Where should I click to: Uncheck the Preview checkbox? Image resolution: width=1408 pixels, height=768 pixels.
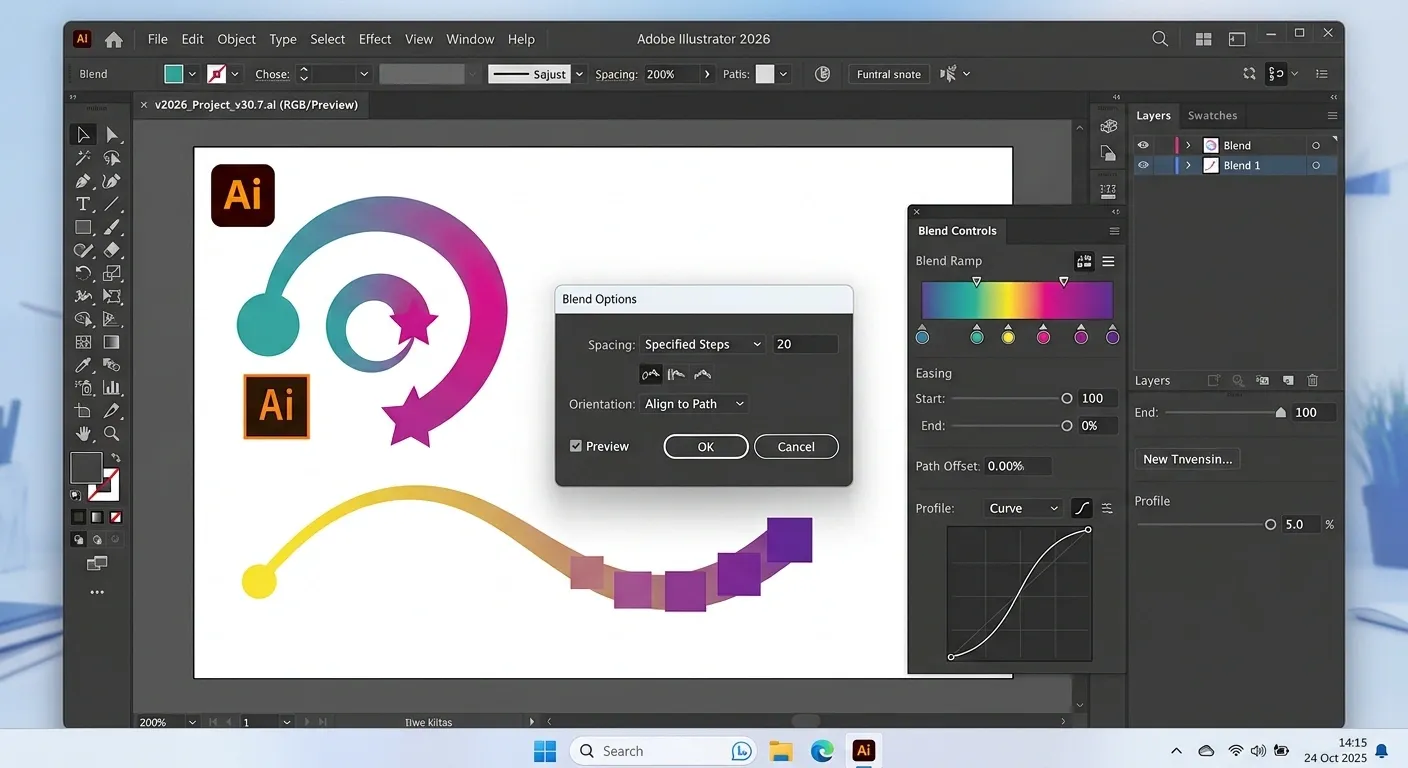576,446
